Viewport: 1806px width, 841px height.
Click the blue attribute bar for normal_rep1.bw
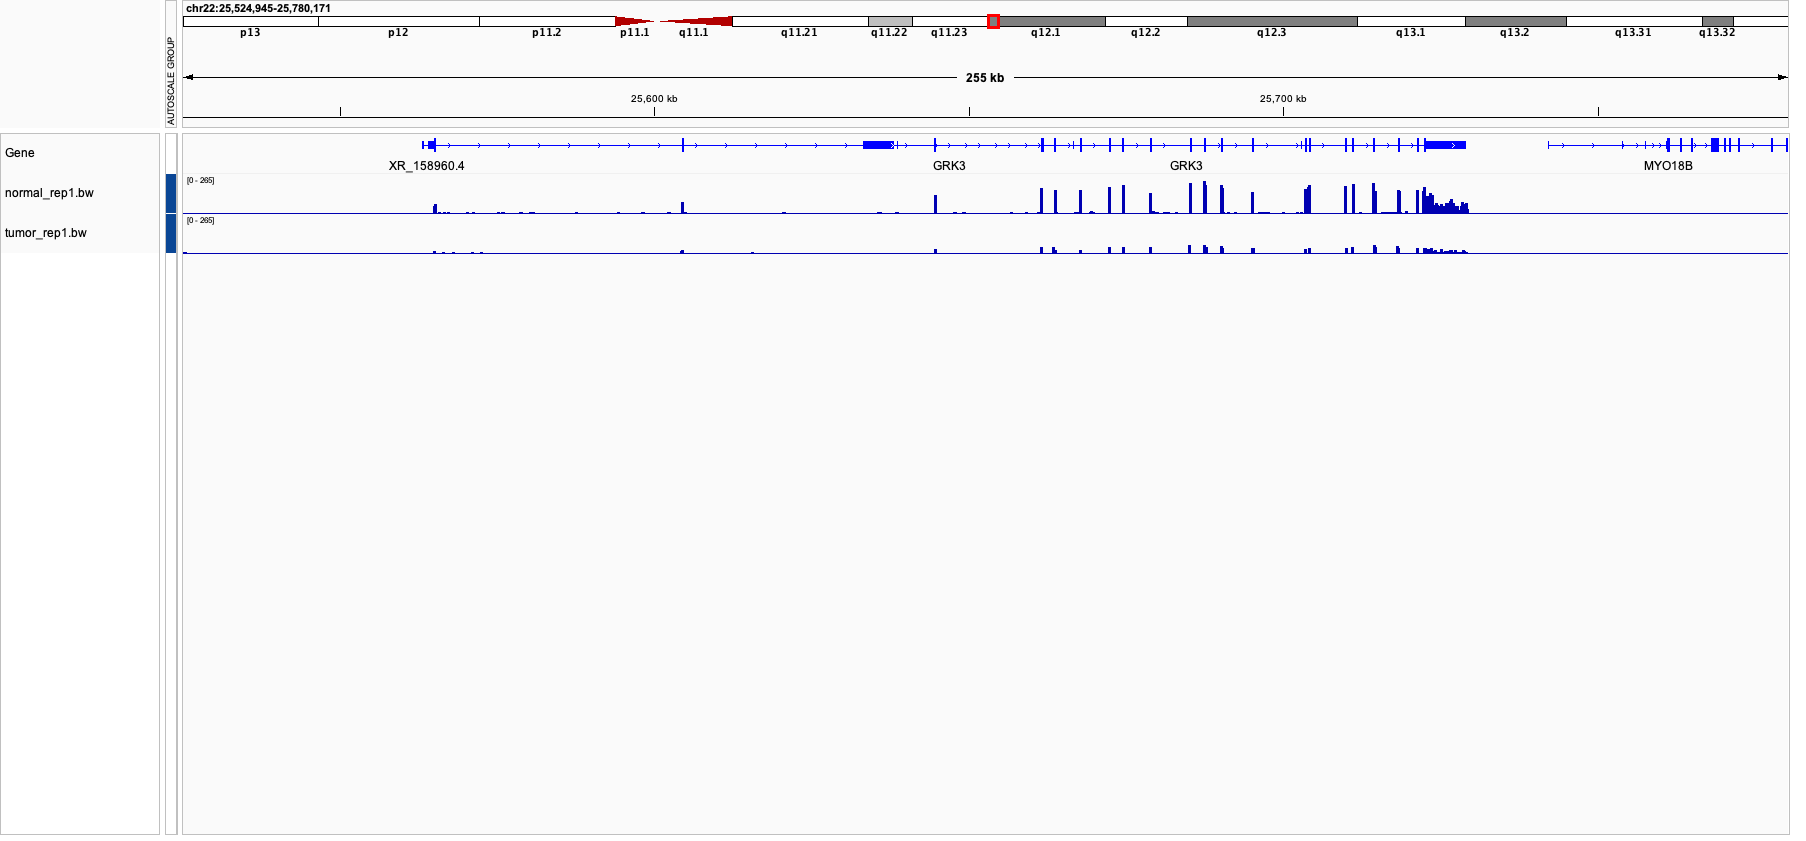(x=171, y=193)
